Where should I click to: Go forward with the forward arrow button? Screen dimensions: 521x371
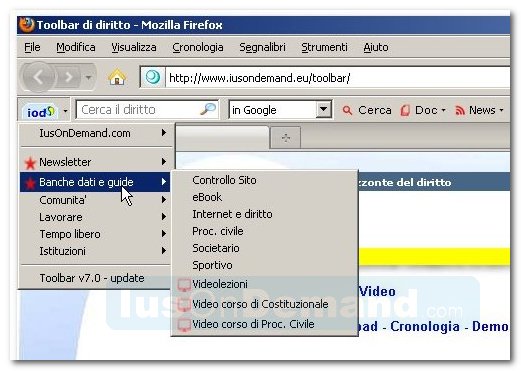click(x=69, y=77)
